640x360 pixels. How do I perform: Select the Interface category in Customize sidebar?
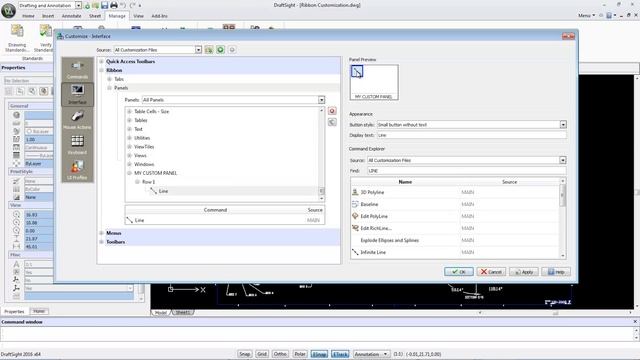tap(78, 94)
